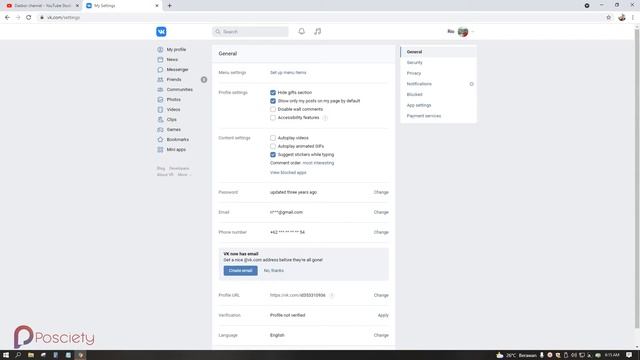Click Clips sidebar icon

coord(160,120)
